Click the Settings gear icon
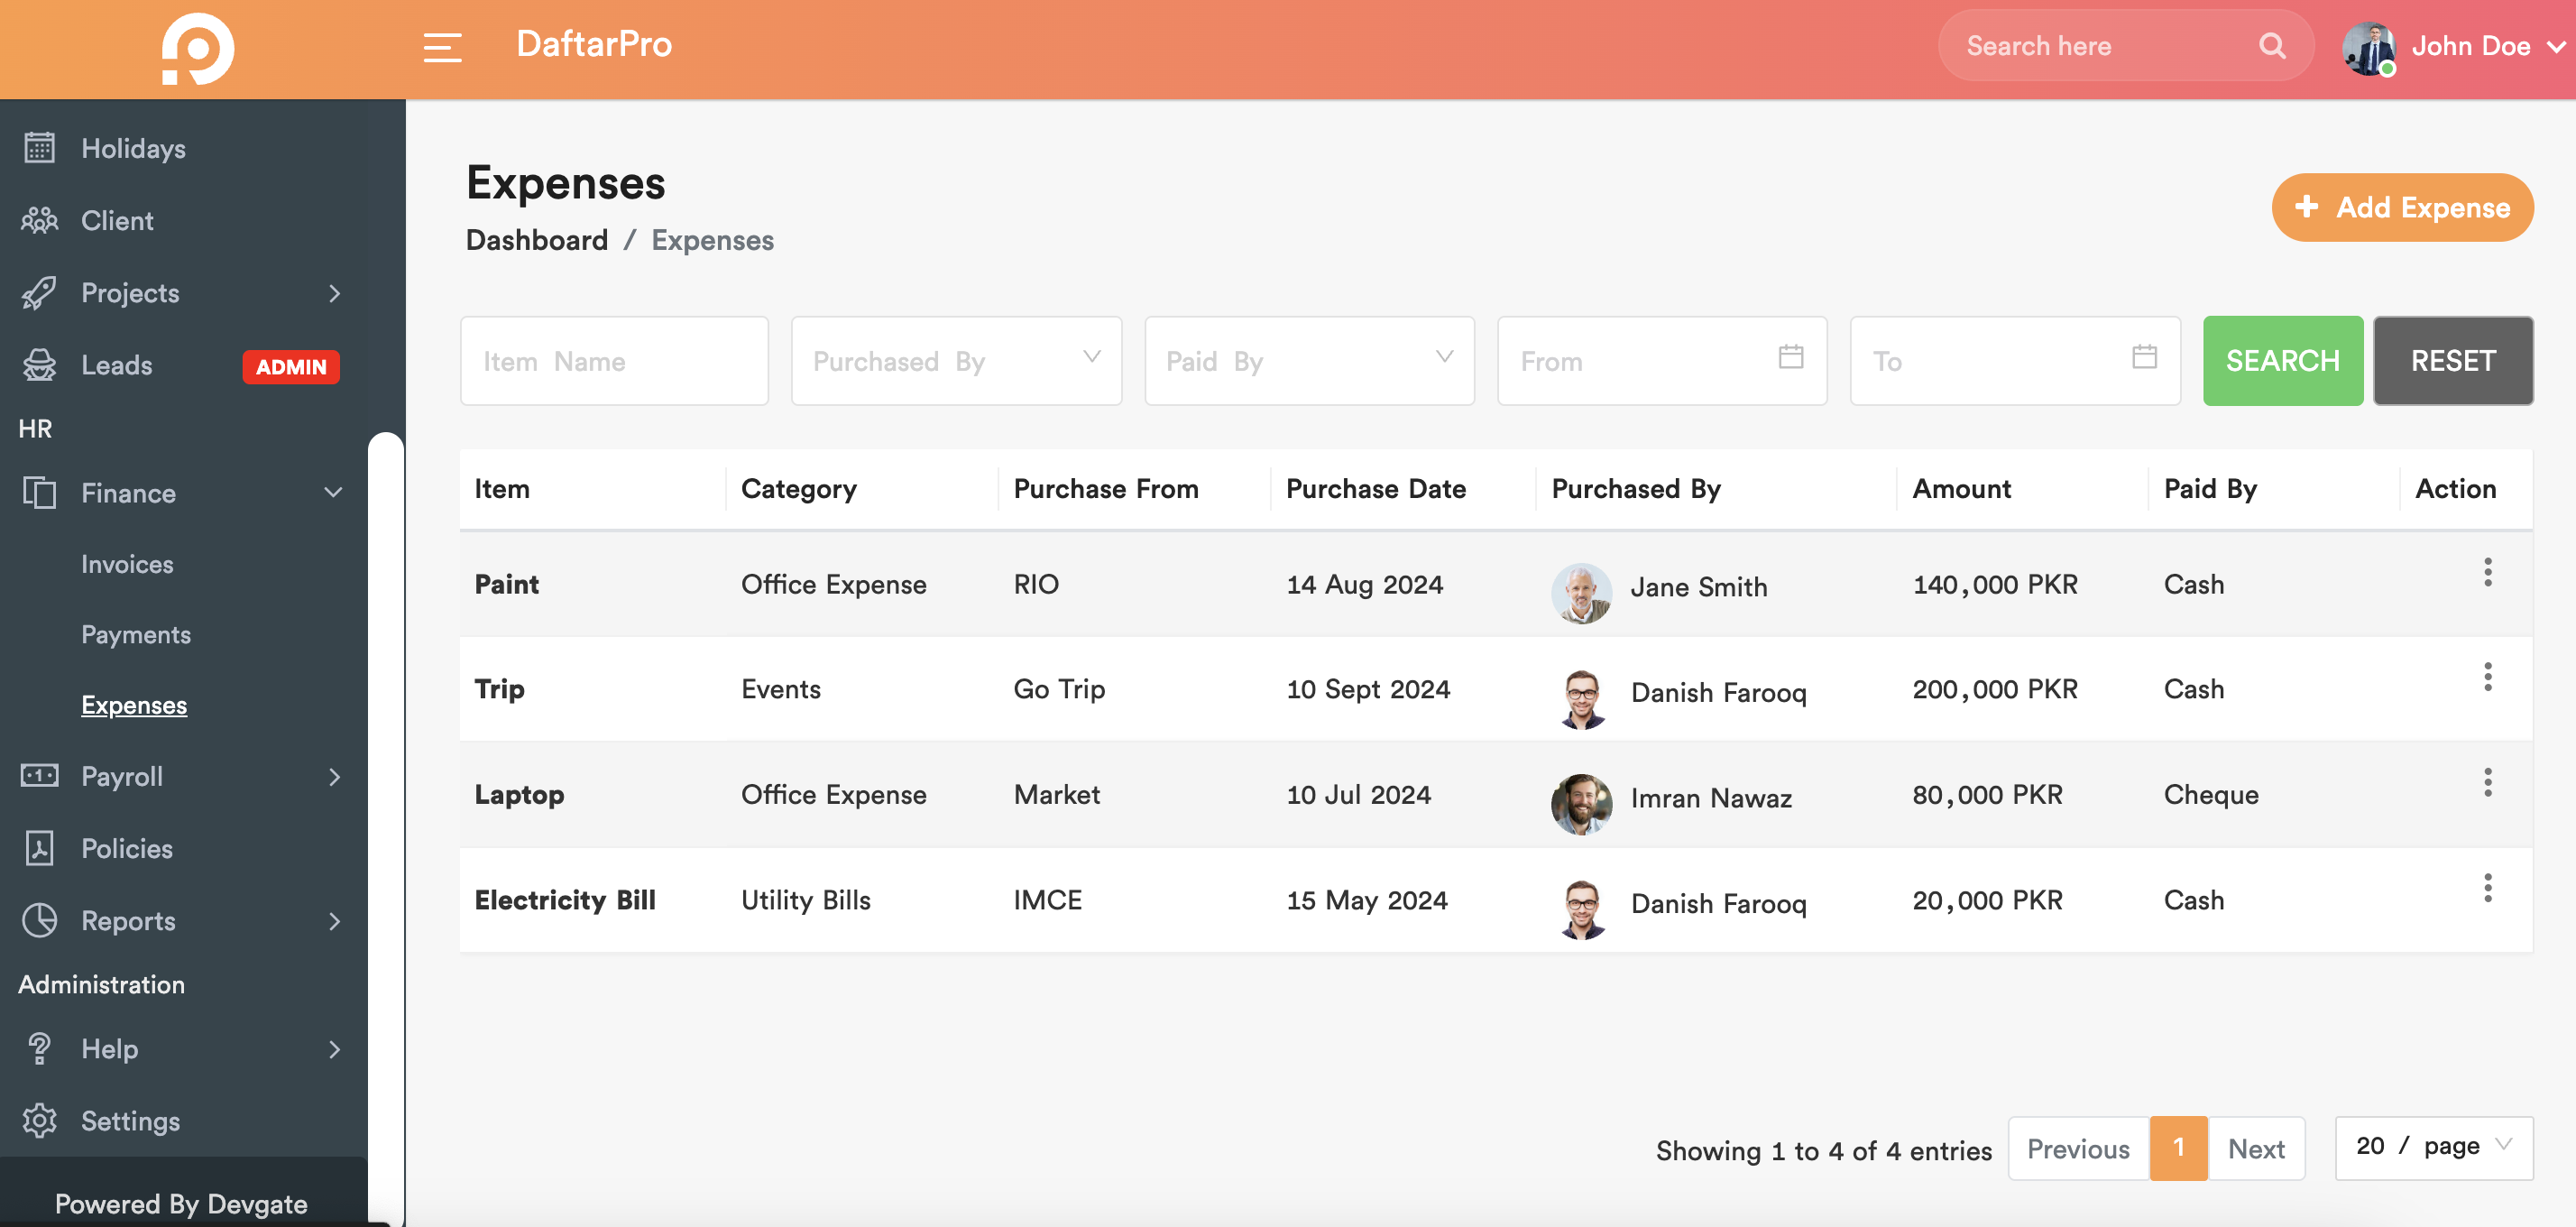2576x1227 pixels. coord(39,1120)
